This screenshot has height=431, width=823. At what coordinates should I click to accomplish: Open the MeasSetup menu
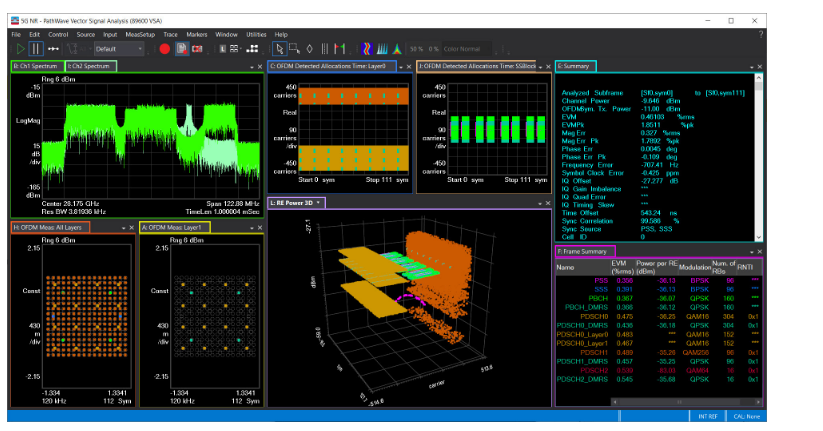tap(141, 34)
